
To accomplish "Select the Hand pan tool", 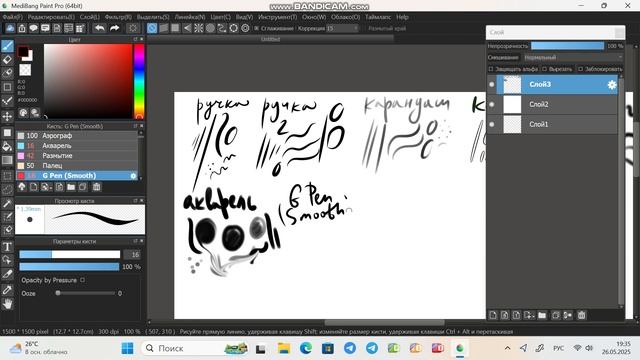I will coord(7,304).
